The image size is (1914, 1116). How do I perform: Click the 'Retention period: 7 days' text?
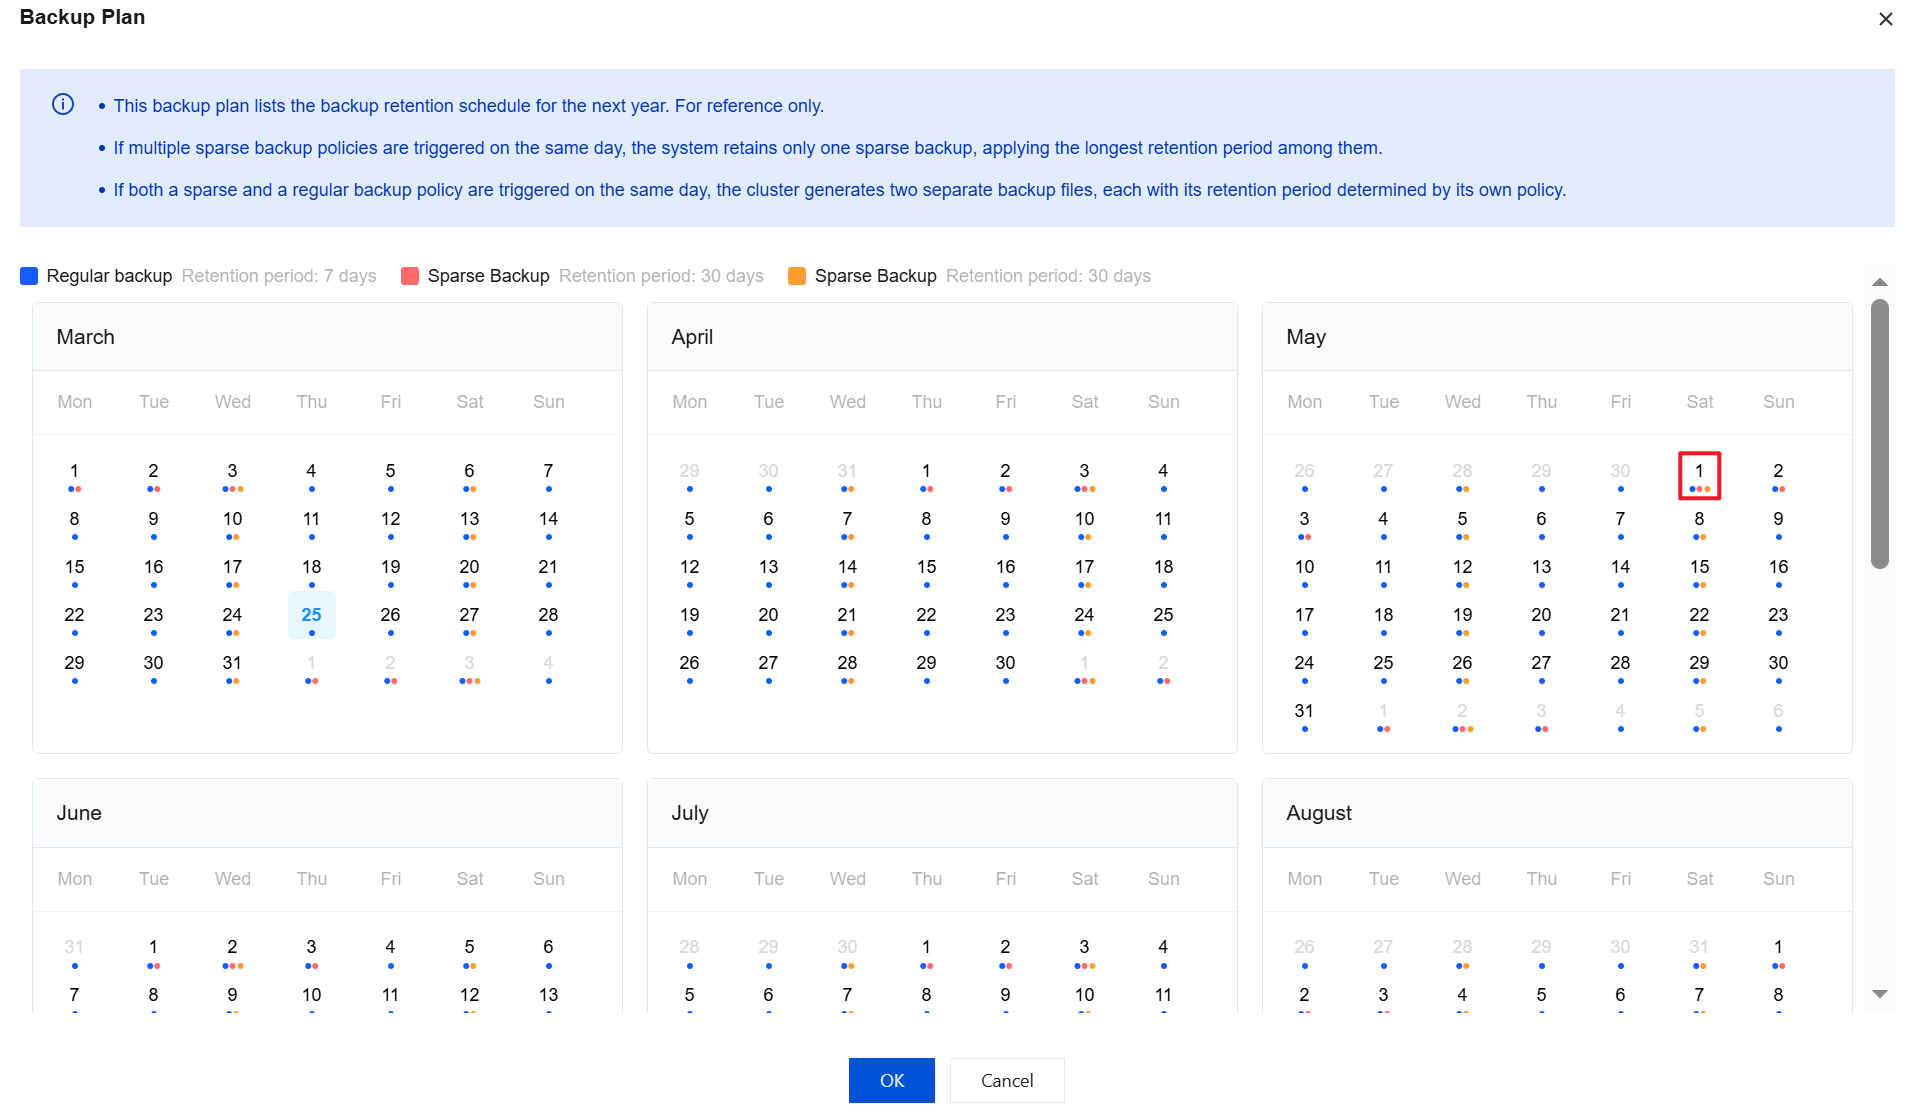[279, 276]
